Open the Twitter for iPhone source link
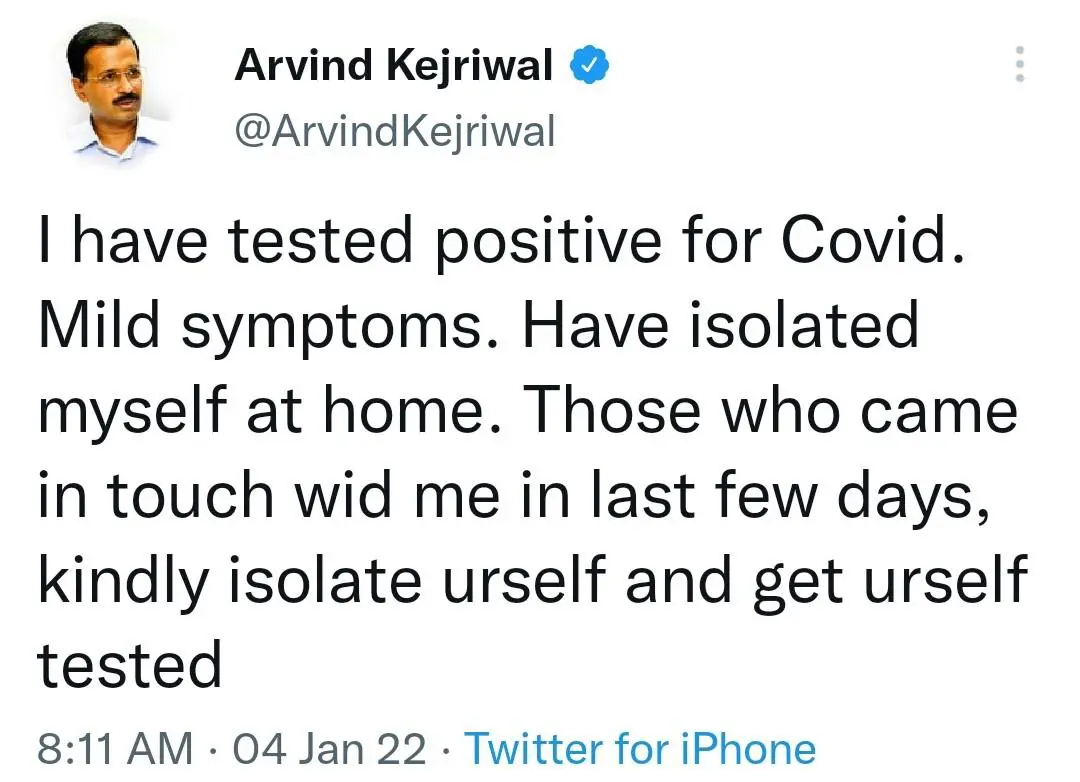 coord(640,748)
